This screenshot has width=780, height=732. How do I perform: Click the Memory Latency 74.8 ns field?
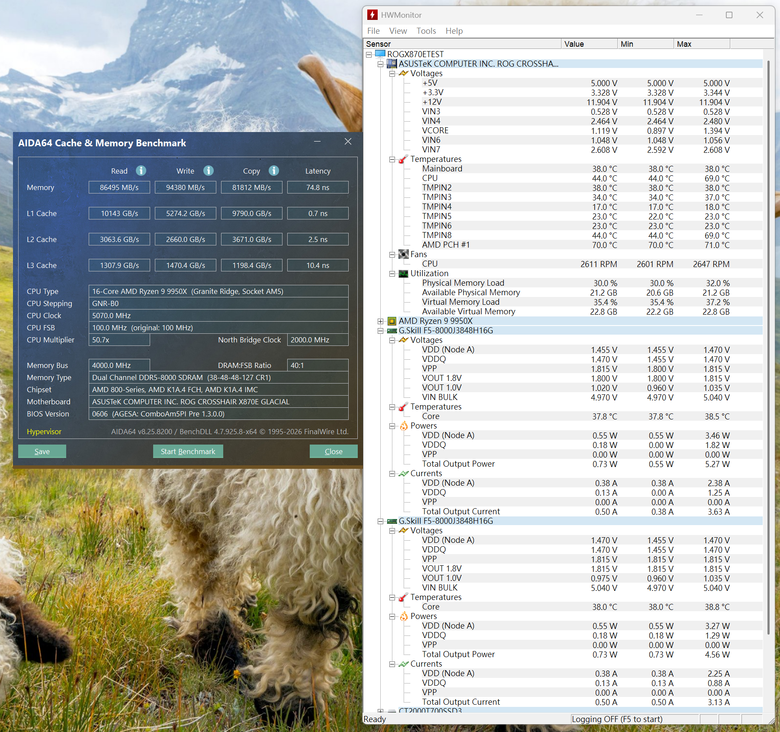tap(318, 187)
